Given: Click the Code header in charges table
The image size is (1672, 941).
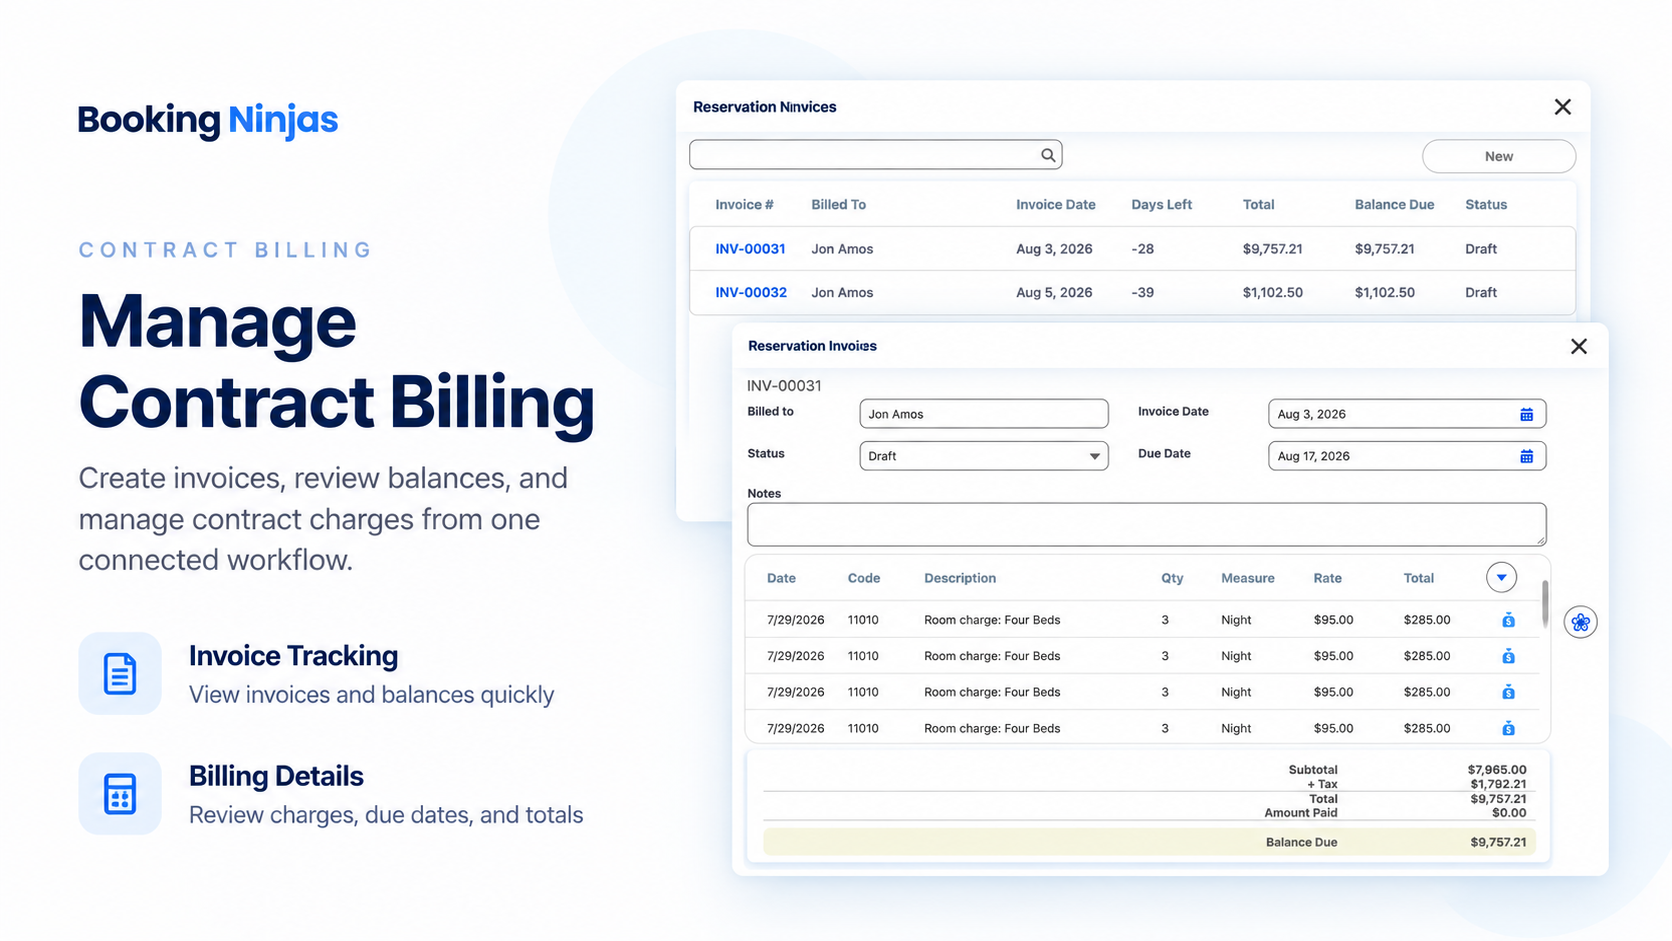Looking at the screenshot, I should click(863, 578).
